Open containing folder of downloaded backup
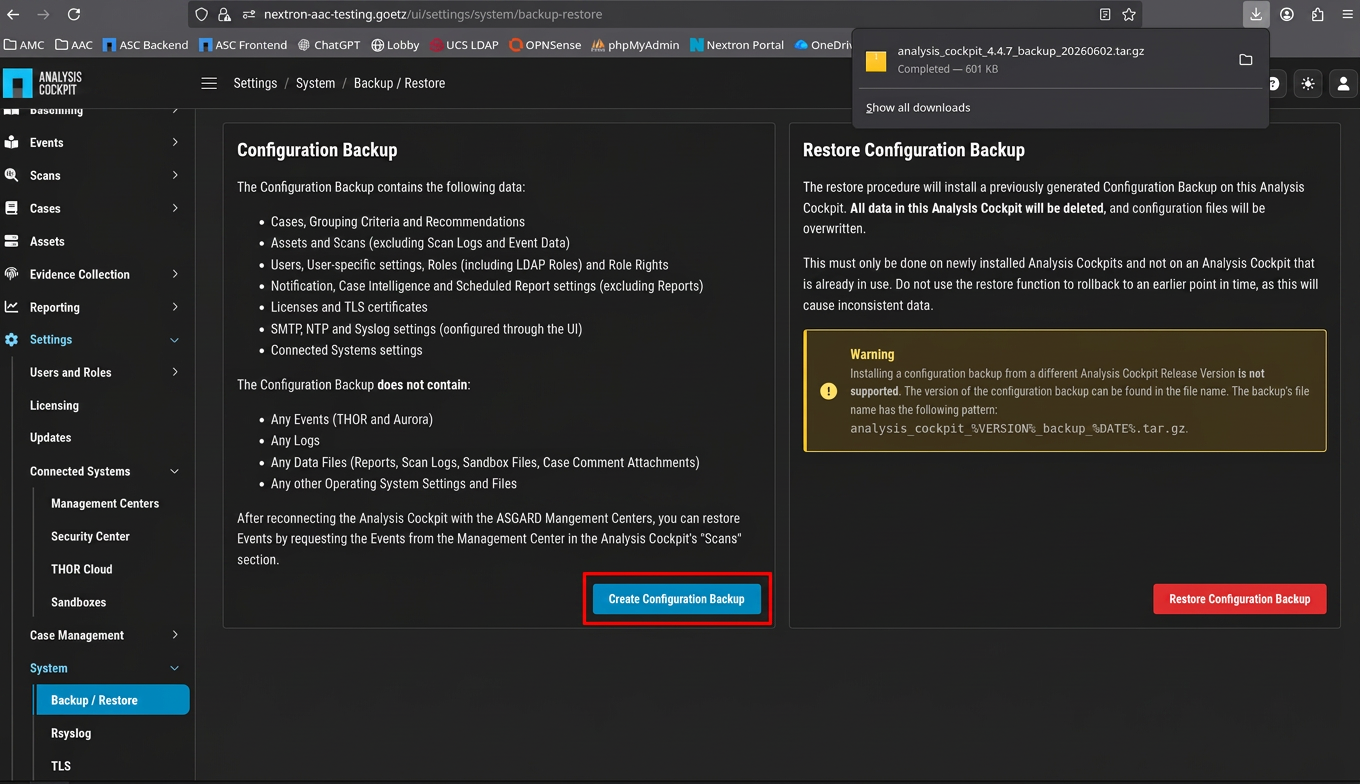The width and height of the screenshot is (1360, 784). tap(1245, 60)
